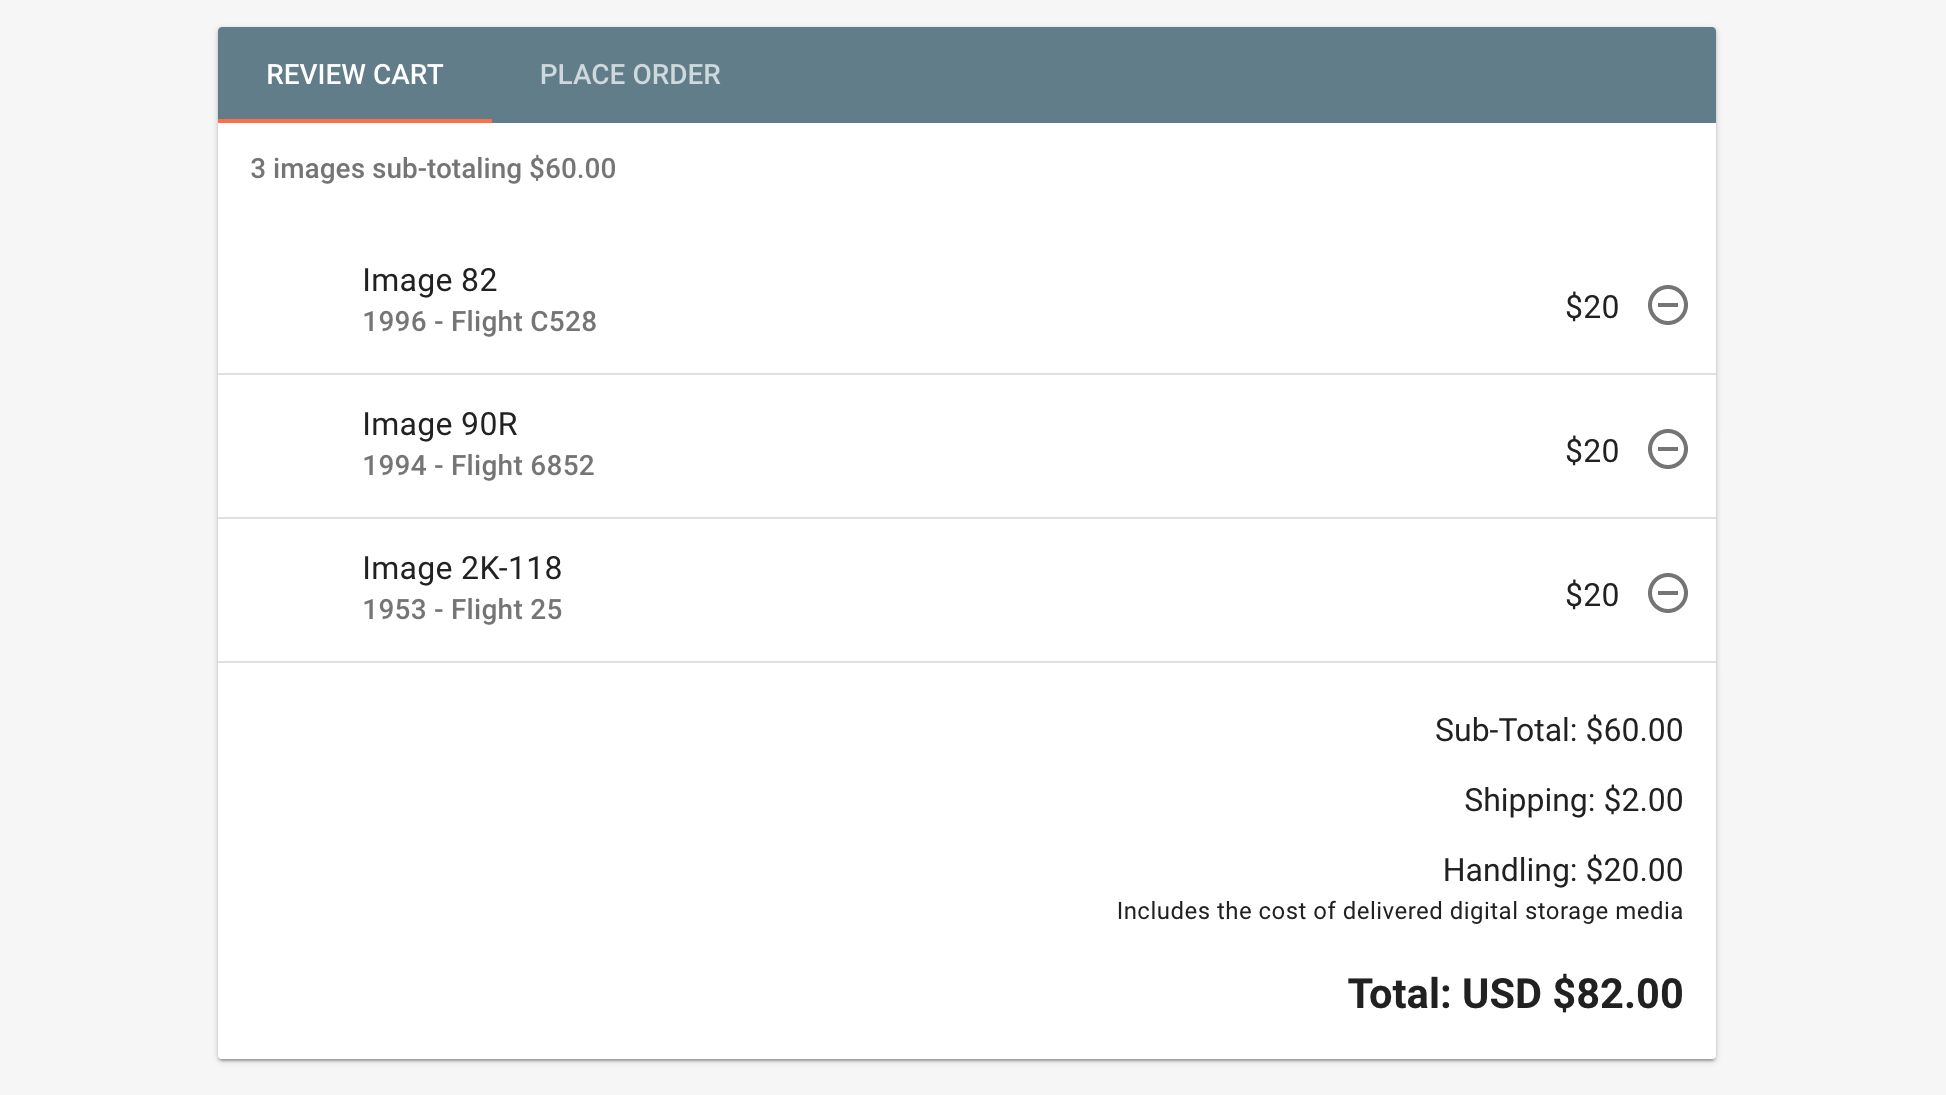Click the $20 price for Image 90R
Image resolution: width=1946 pixels, height=1095 pixels.
pyautogui.click(x=1592, y=451)
